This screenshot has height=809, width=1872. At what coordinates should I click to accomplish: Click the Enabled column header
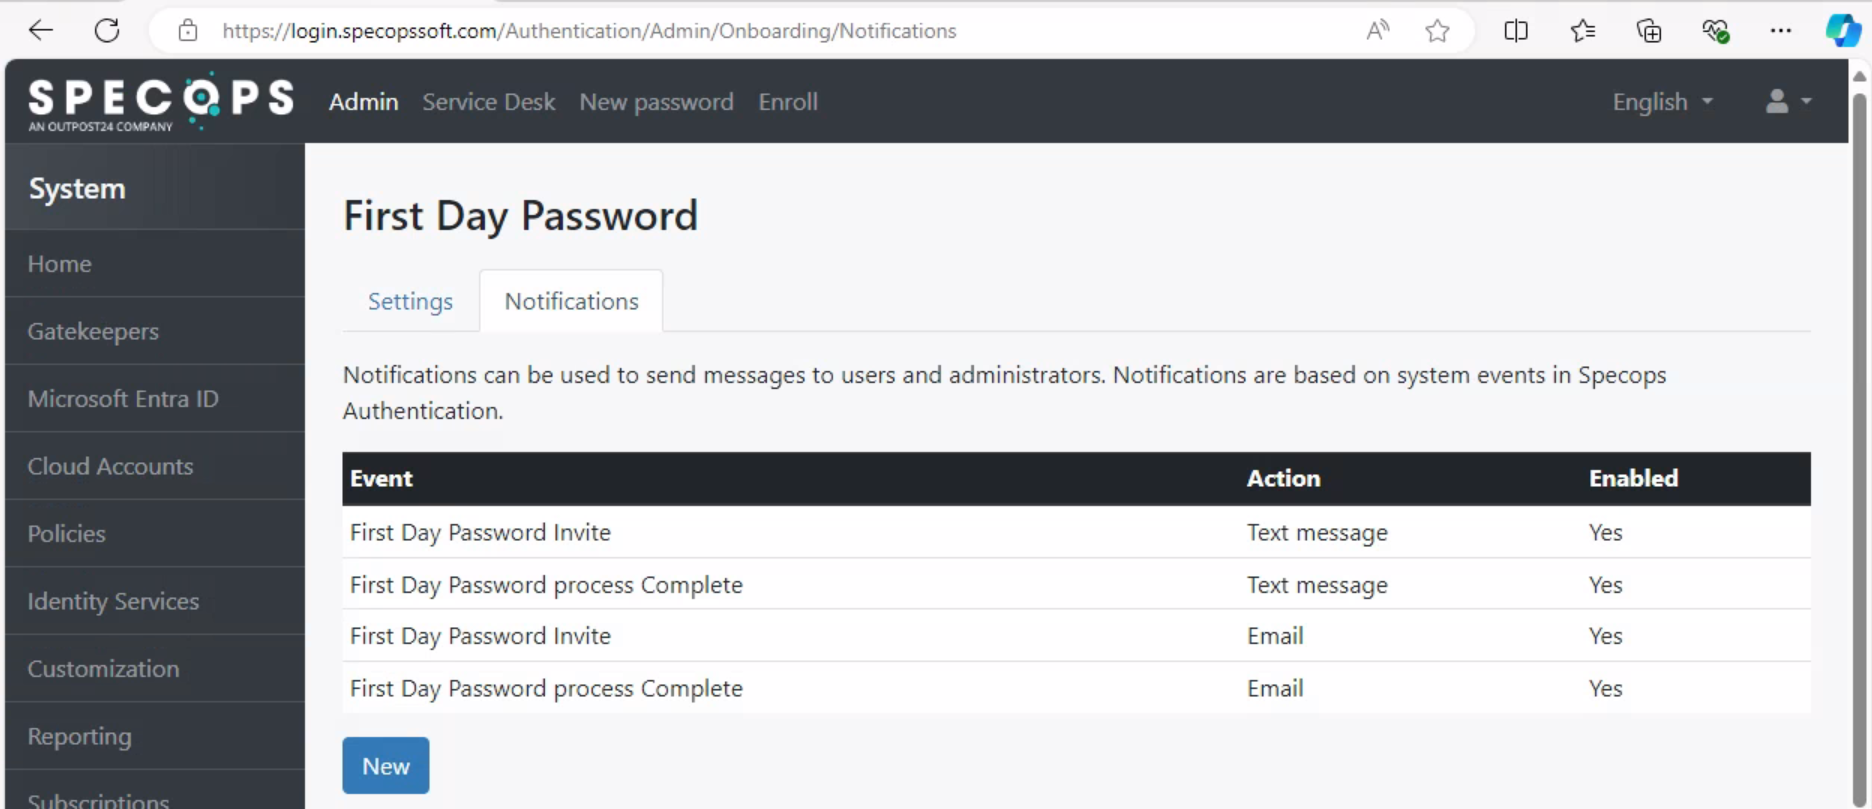pos(1633,478)
